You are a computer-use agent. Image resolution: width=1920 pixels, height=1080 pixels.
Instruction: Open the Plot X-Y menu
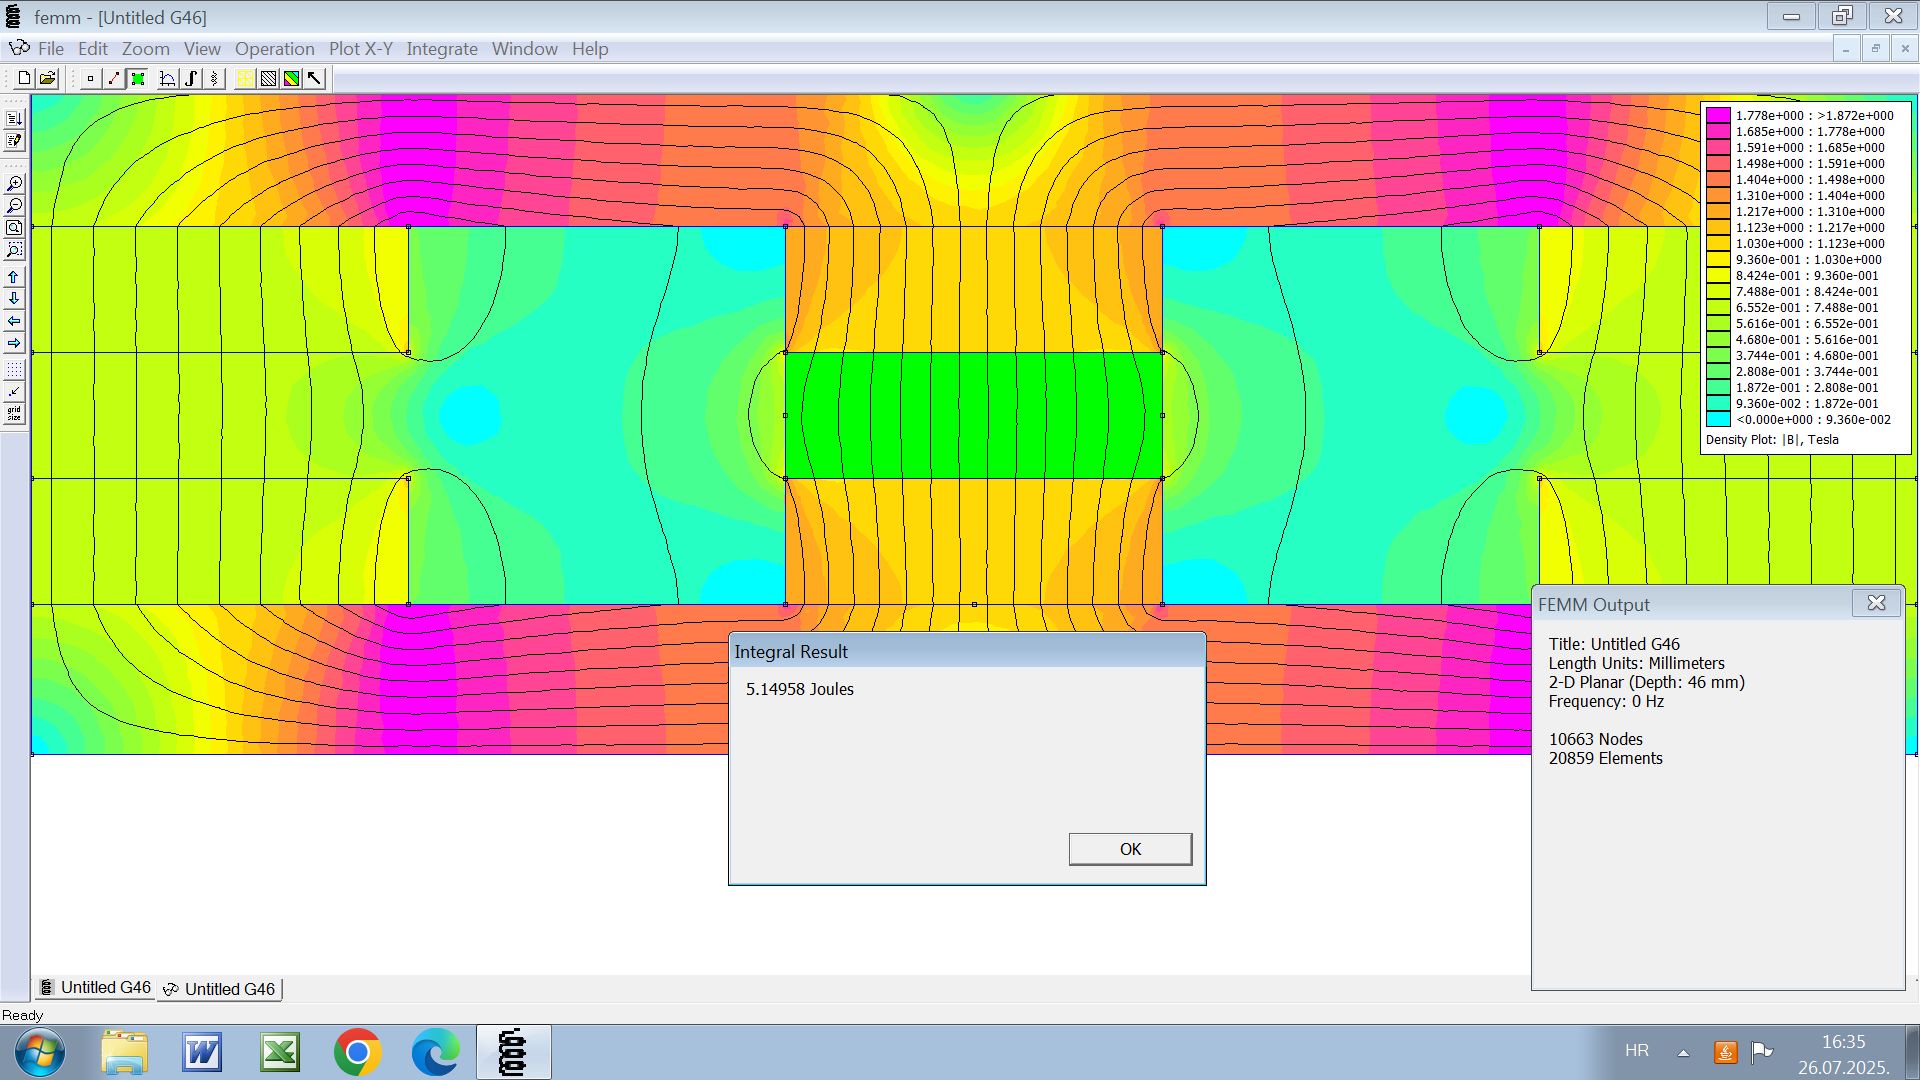coord(360,49)
